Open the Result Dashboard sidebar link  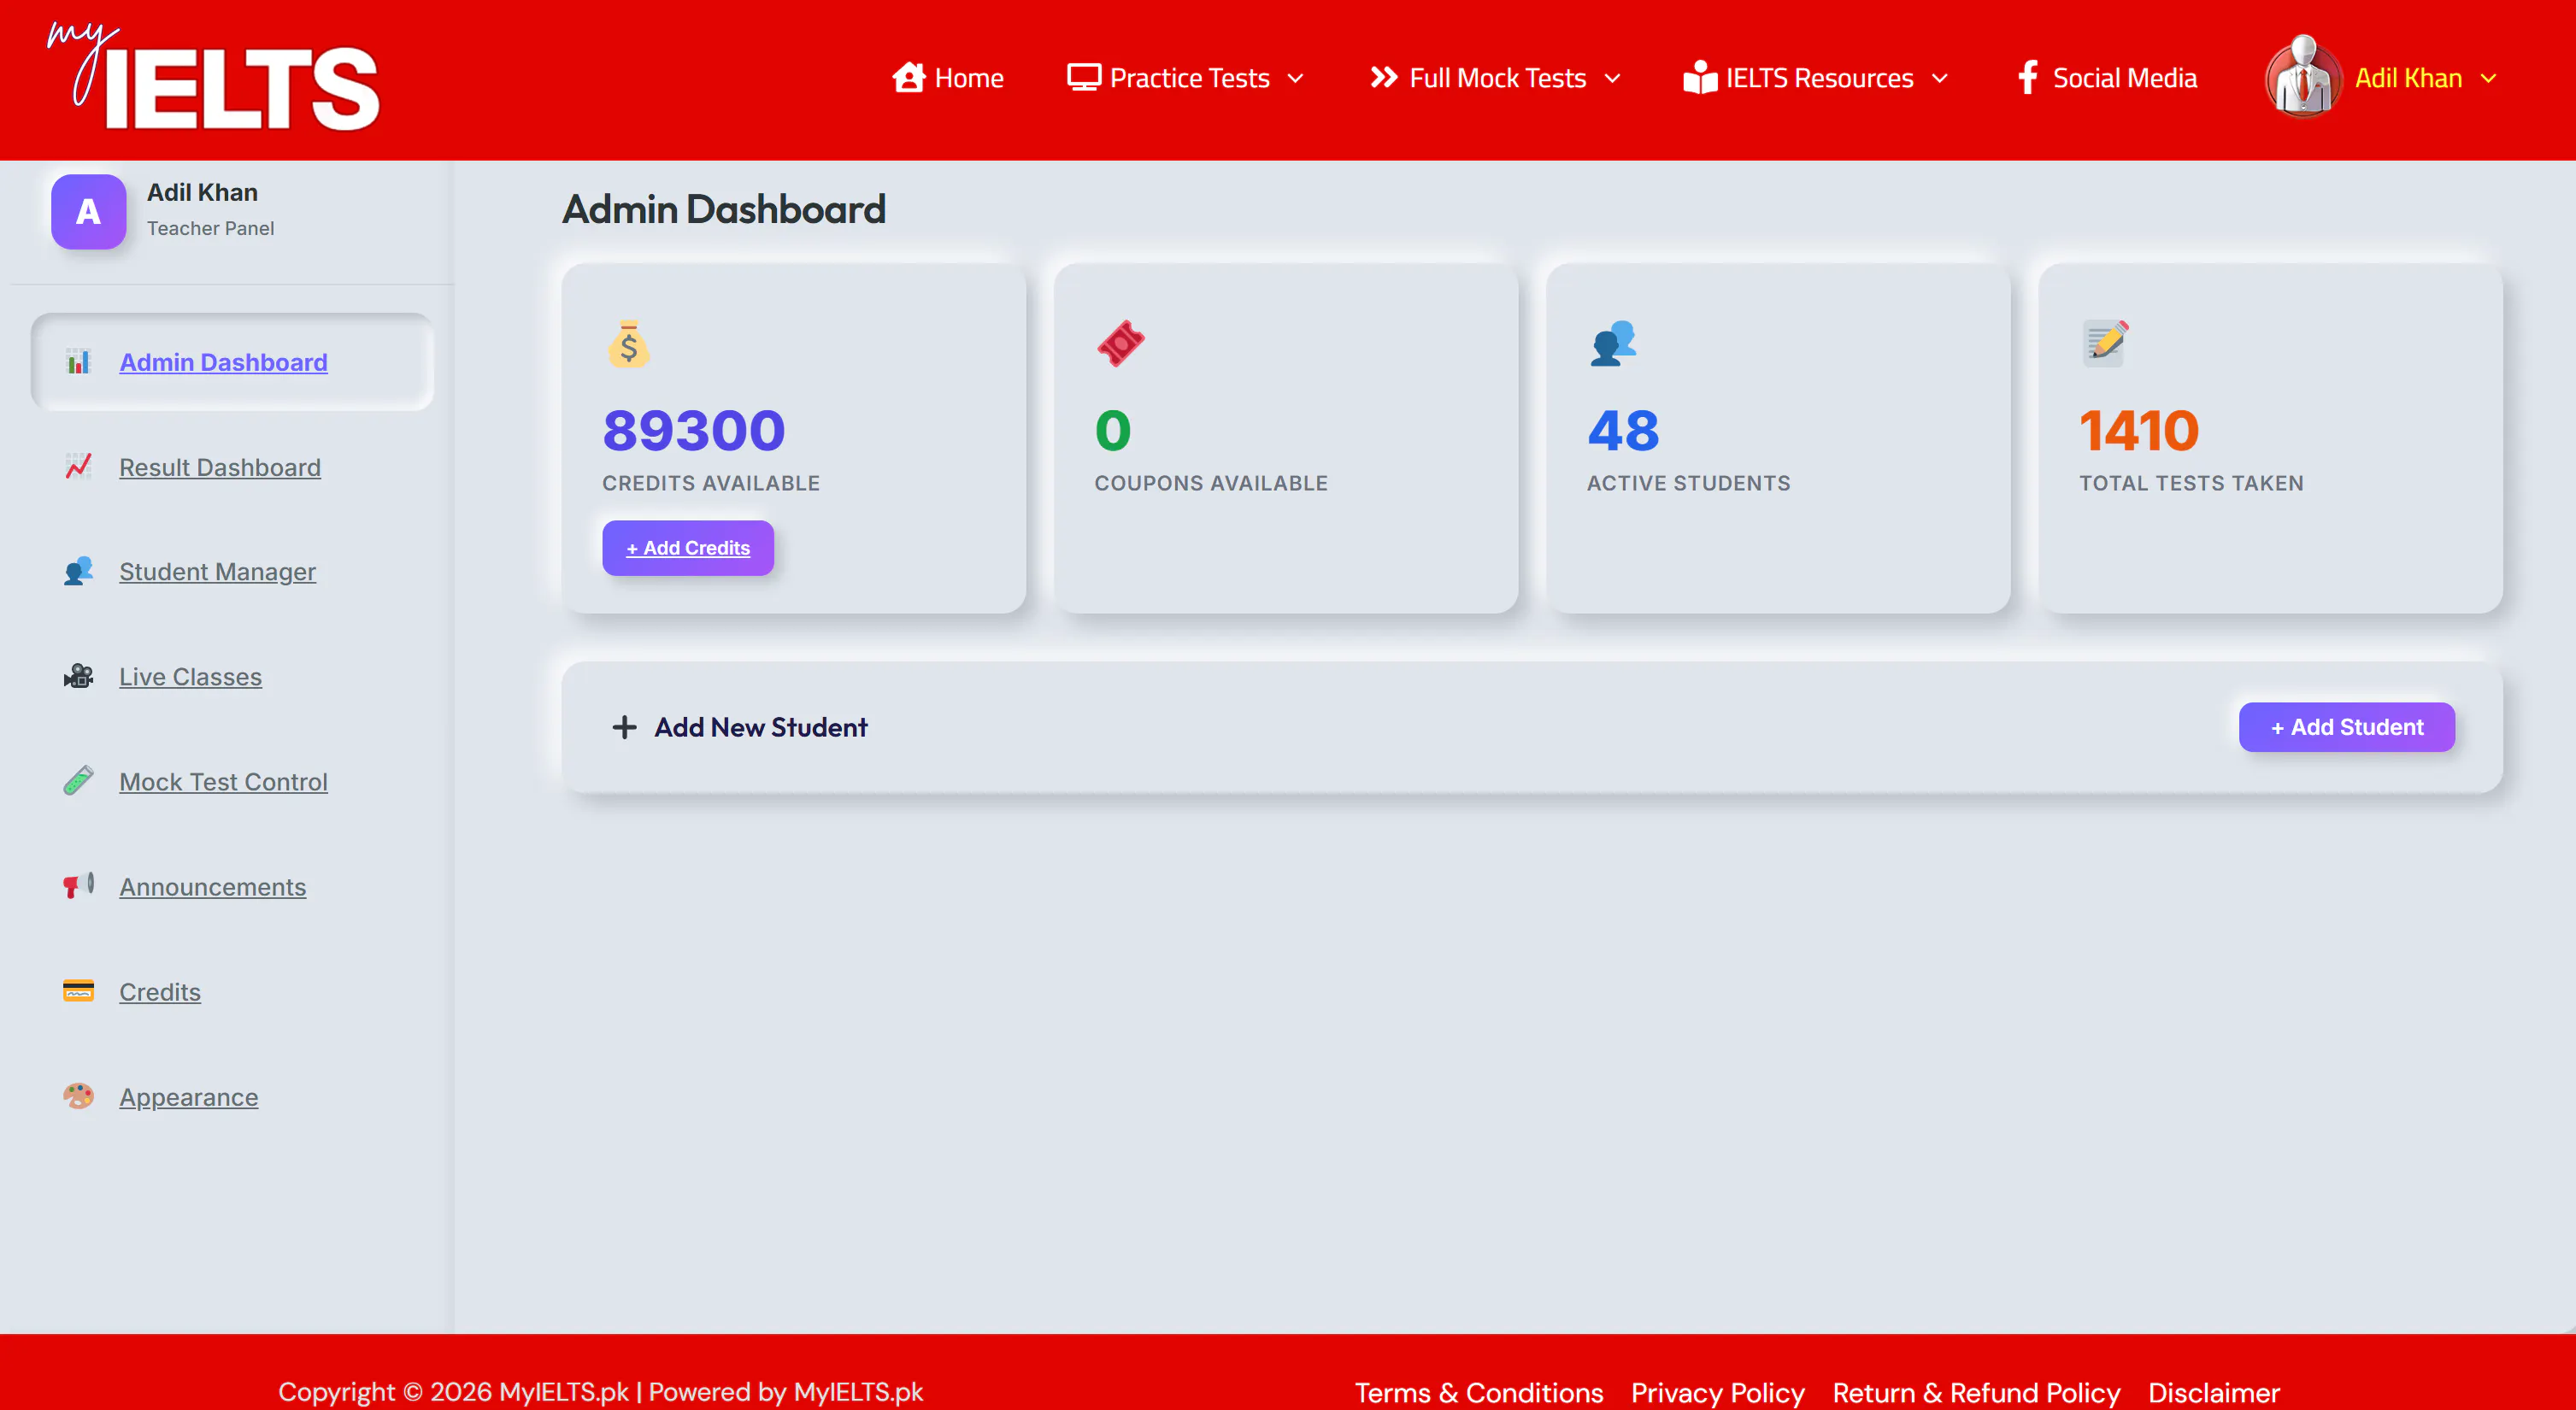(220, 467)
